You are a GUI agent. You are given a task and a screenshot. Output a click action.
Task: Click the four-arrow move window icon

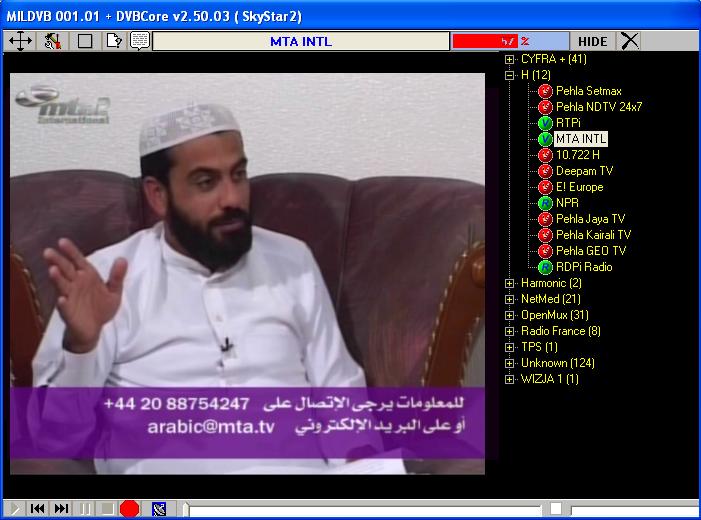click(20, 41)
